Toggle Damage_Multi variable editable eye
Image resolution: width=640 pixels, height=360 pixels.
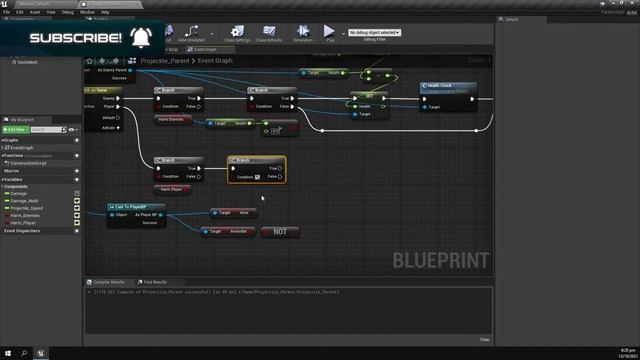pos(77,201)
